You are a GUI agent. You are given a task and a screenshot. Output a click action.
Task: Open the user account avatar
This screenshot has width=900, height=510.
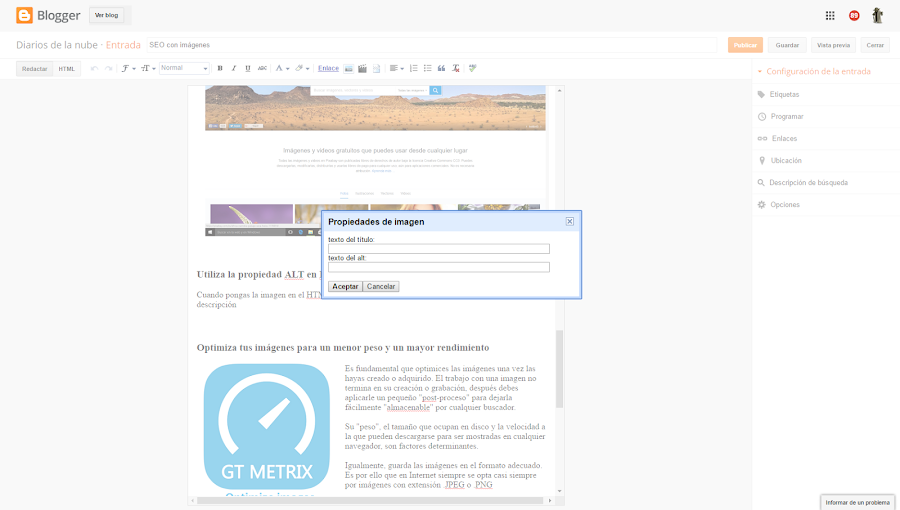(x=877, y=15)
